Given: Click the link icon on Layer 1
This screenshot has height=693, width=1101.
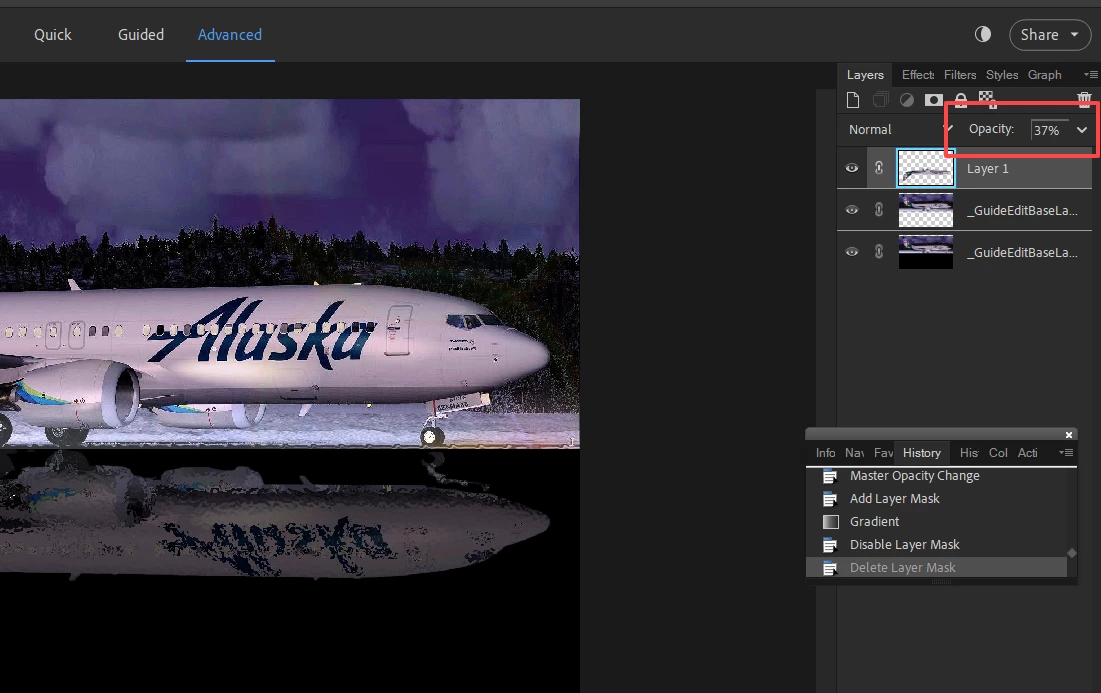Looking at the screenshot, I should point(878,168).
